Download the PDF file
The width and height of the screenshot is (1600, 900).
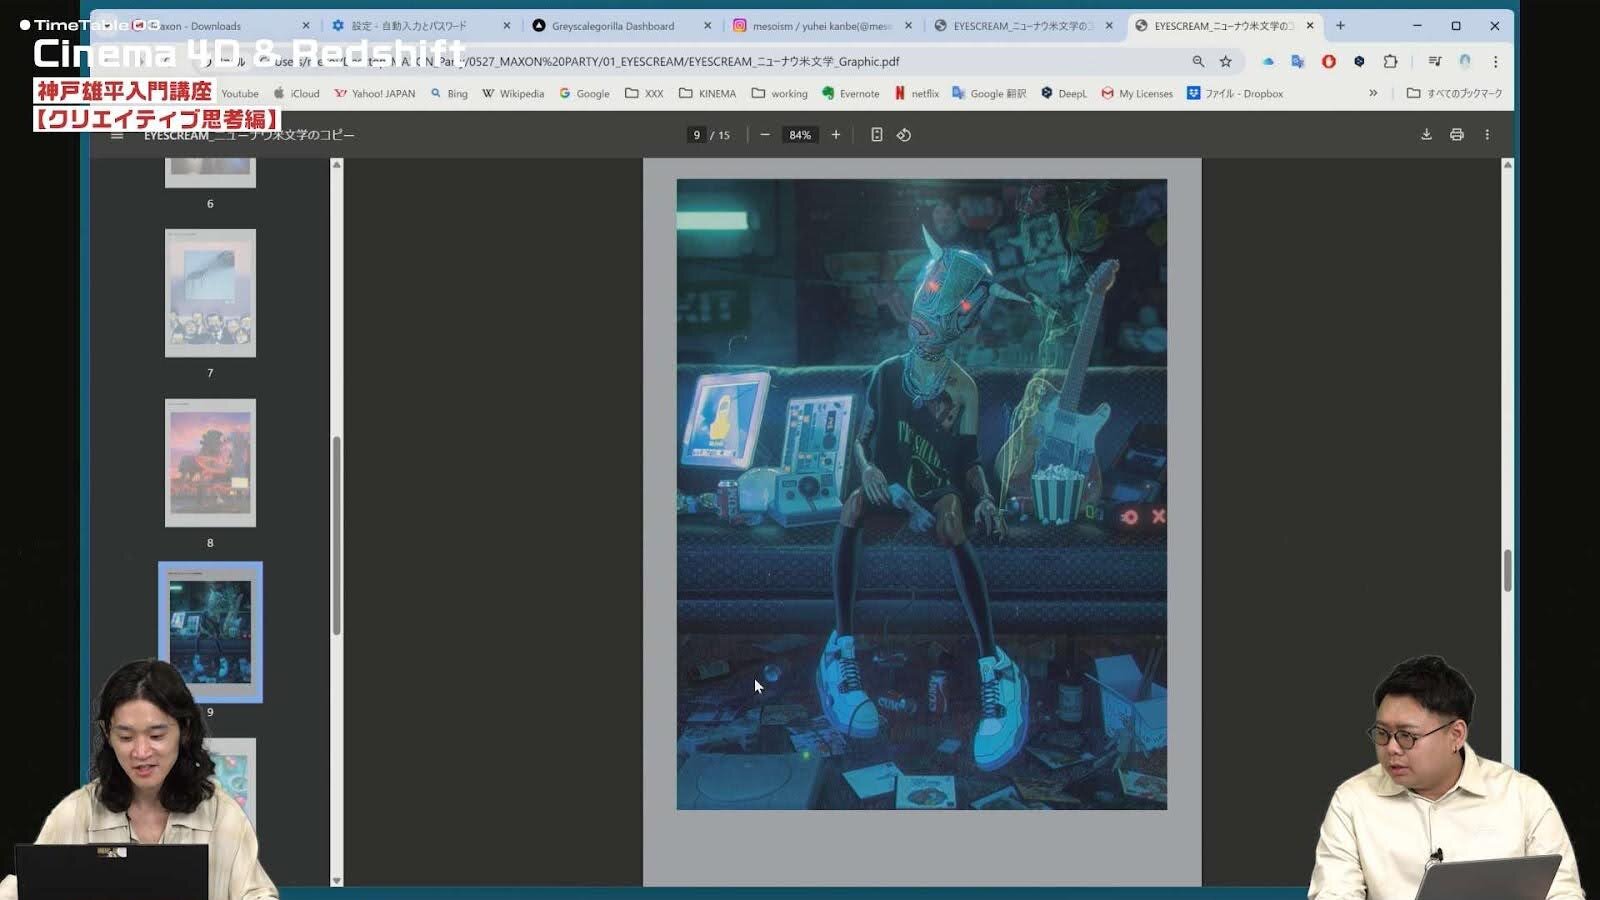(1426, 135)
